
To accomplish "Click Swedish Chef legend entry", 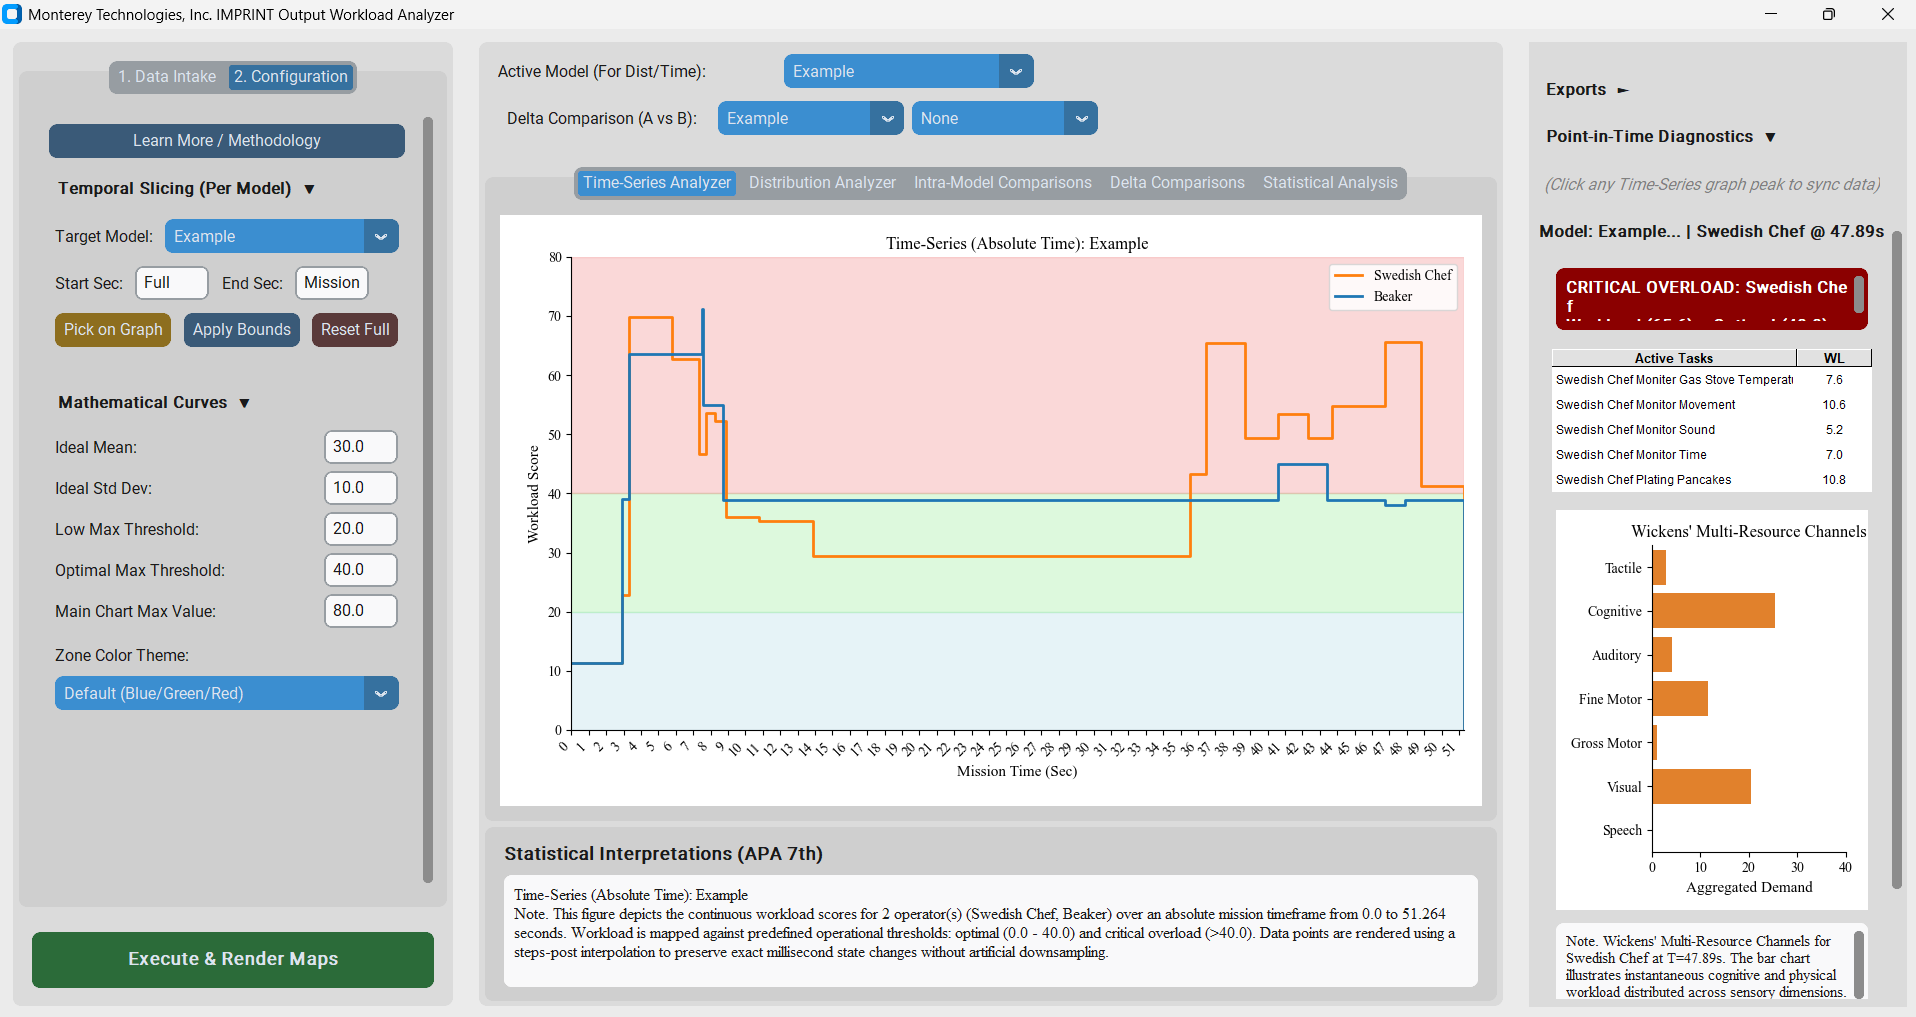I will pos(1394,275).
